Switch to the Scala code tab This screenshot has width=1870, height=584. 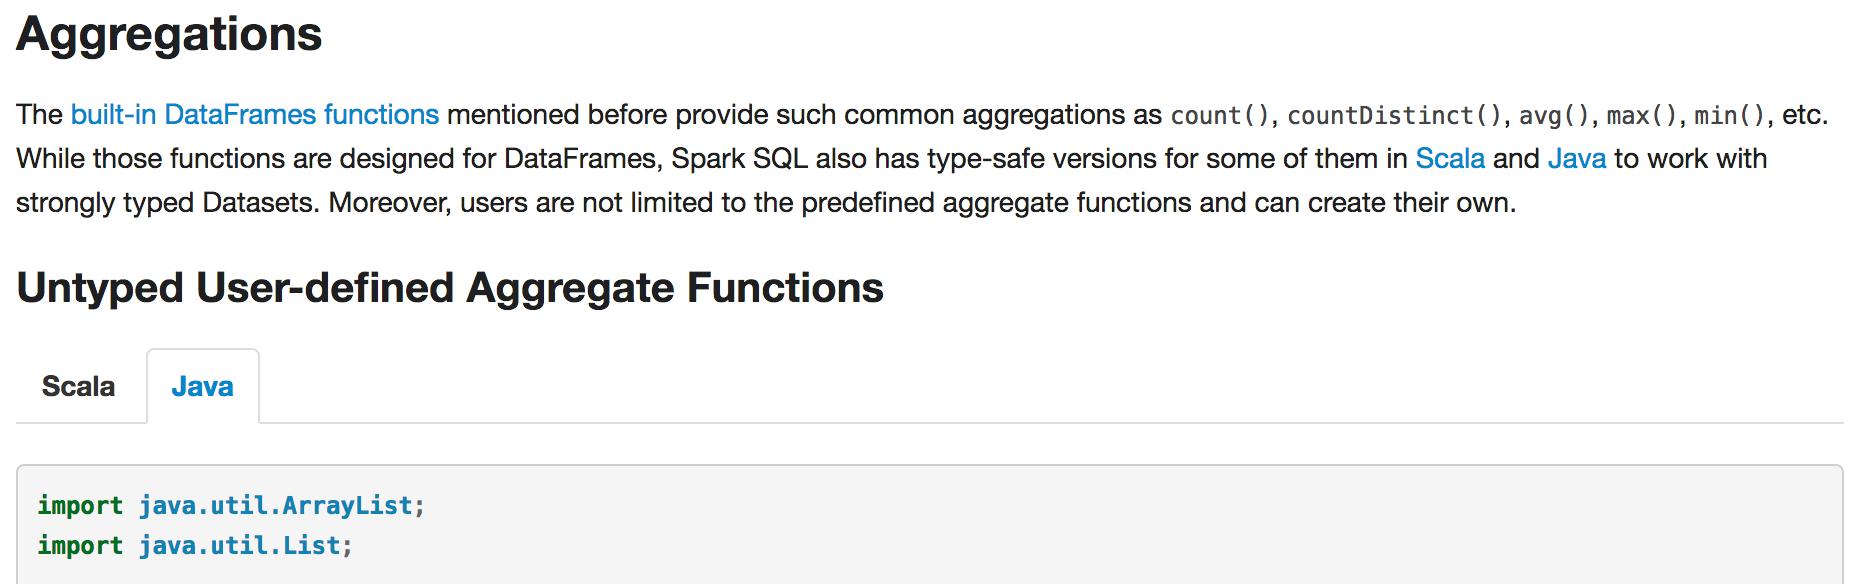click(78, 387)
